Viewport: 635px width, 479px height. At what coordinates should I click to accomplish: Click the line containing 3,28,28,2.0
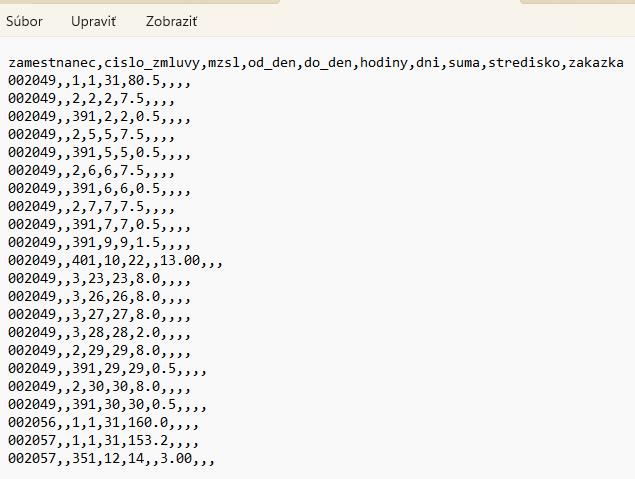point(98,333)
